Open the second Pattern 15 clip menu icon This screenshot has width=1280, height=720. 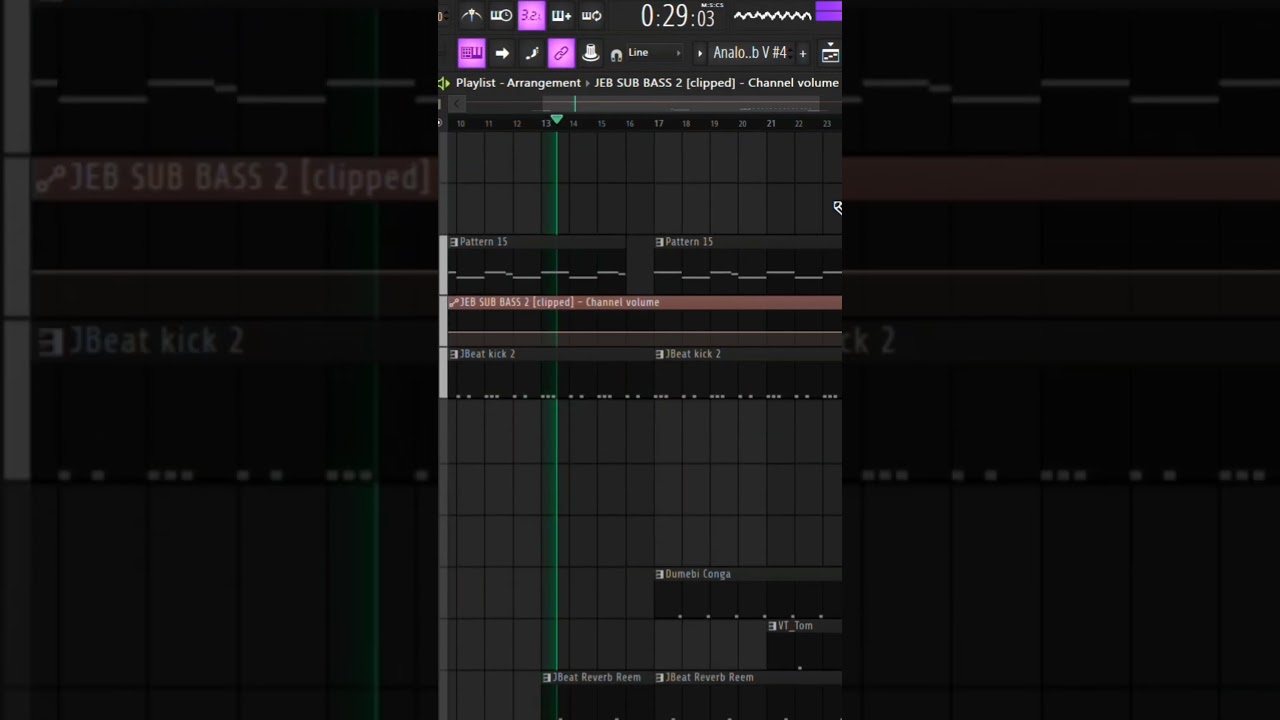[x=660, y=242]
